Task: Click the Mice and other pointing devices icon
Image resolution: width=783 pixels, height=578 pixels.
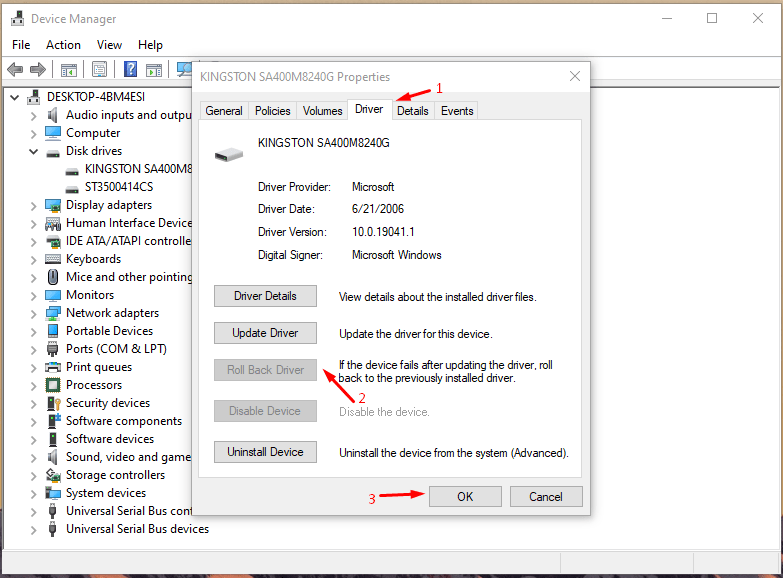Action: pyautogui.click(x=53, y=277)
